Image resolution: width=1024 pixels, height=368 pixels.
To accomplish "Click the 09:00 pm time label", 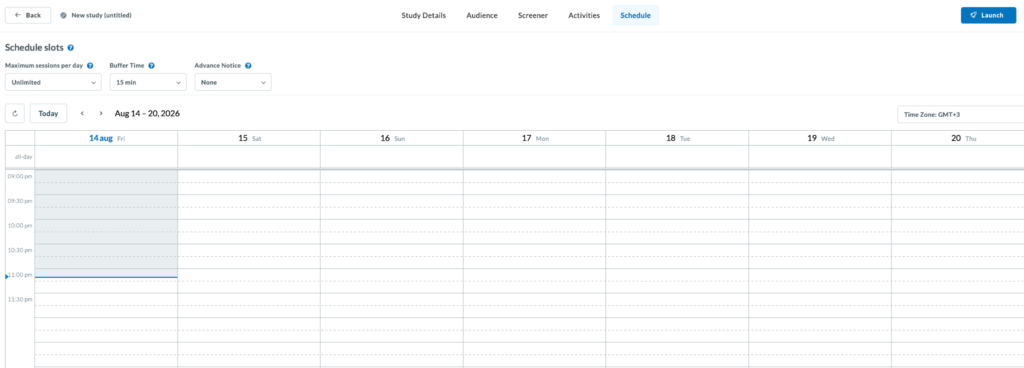I will pos(20,176).
